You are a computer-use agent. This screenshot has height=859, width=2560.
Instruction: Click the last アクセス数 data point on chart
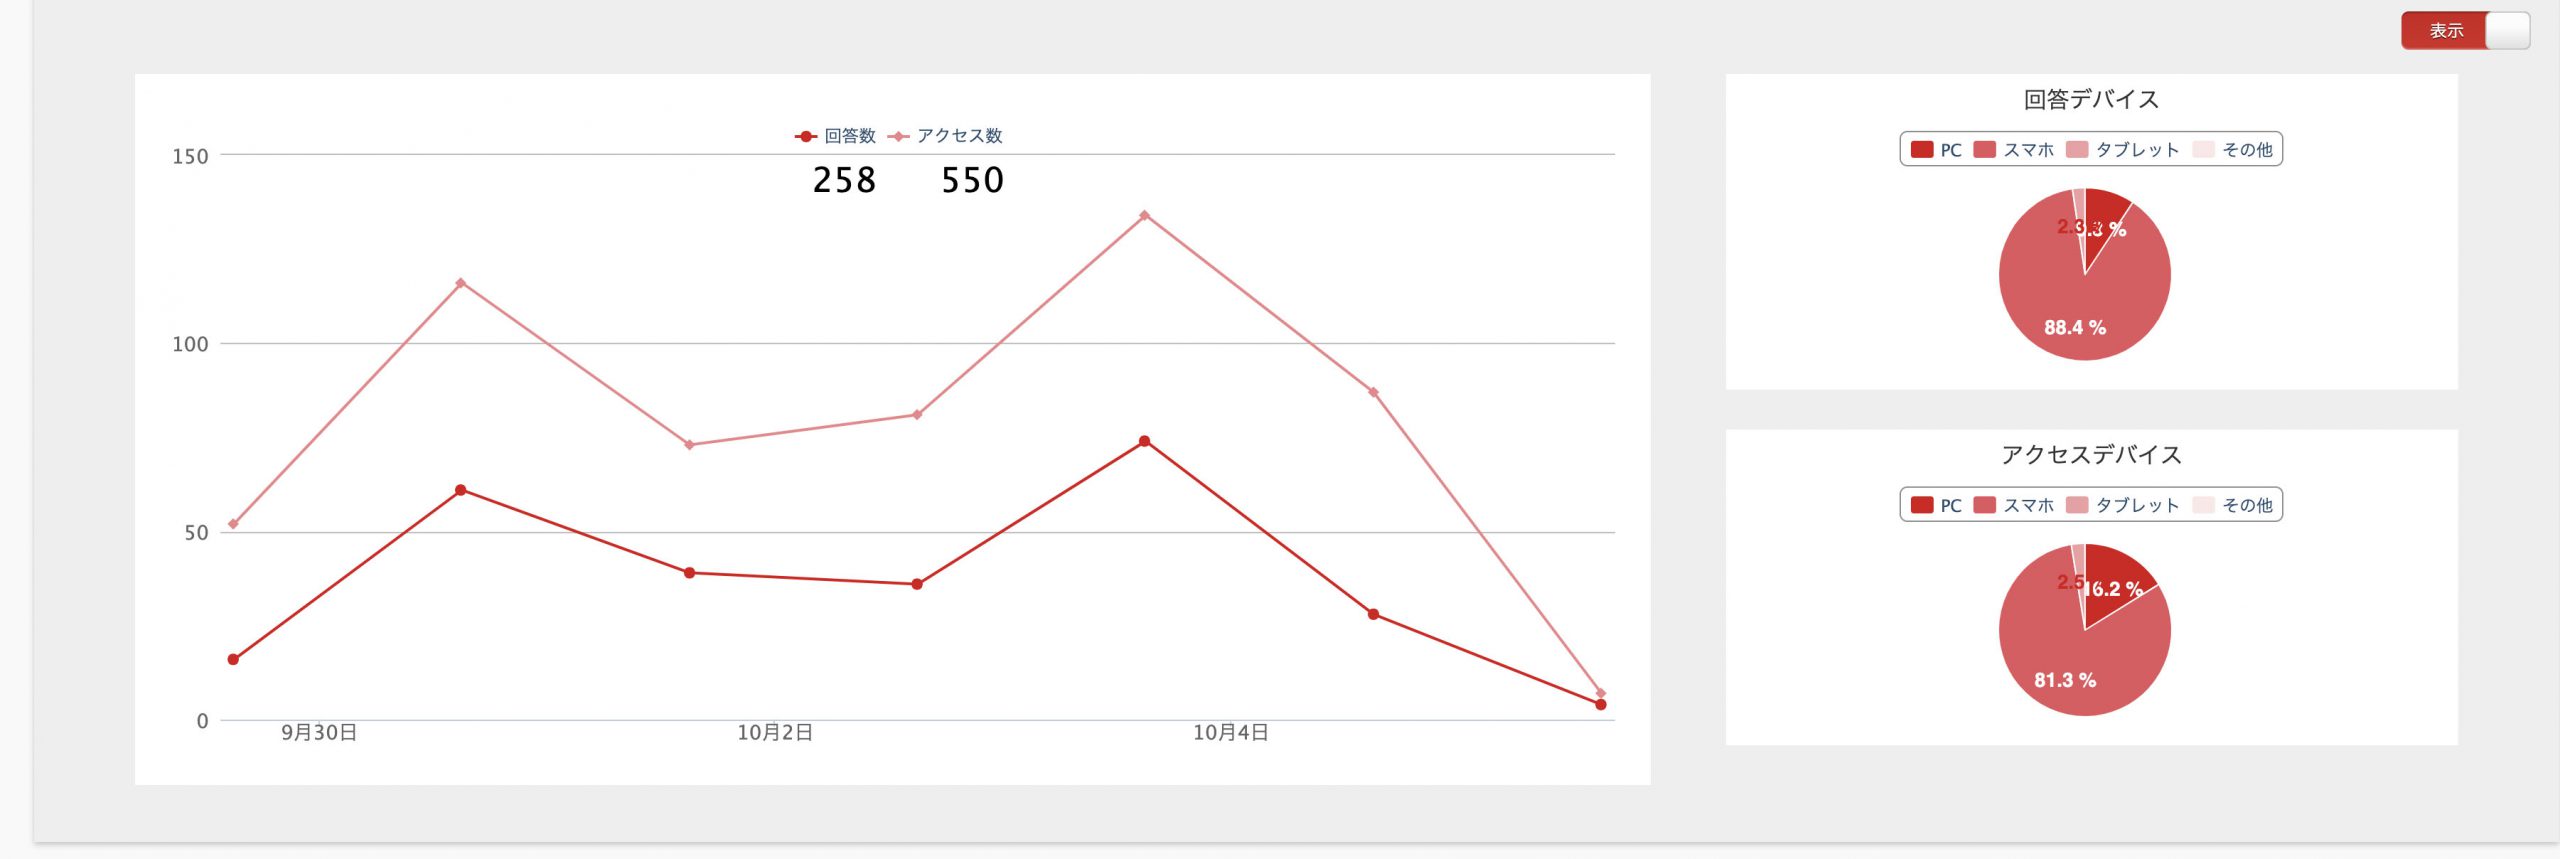pyautogui.click(x=1601, y=693)
